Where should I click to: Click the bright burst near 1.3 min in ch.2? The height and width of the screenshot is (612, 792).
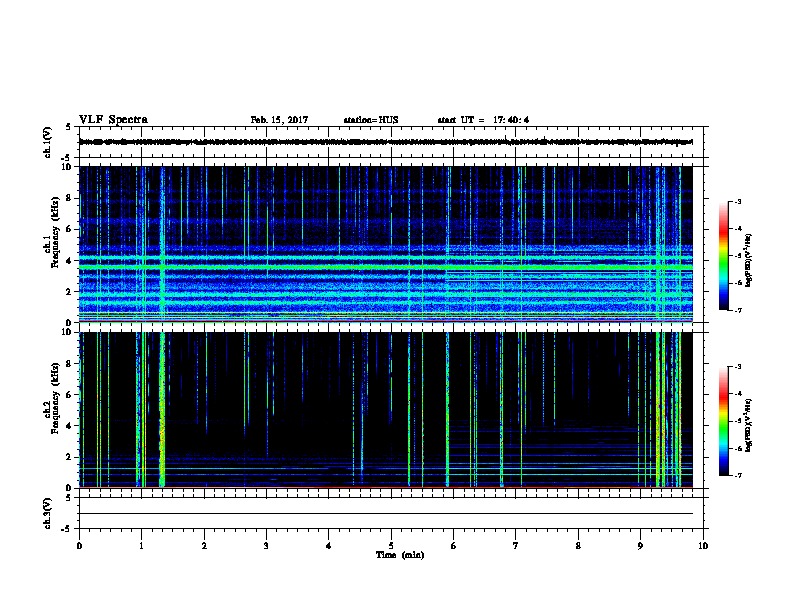[162, 410]
